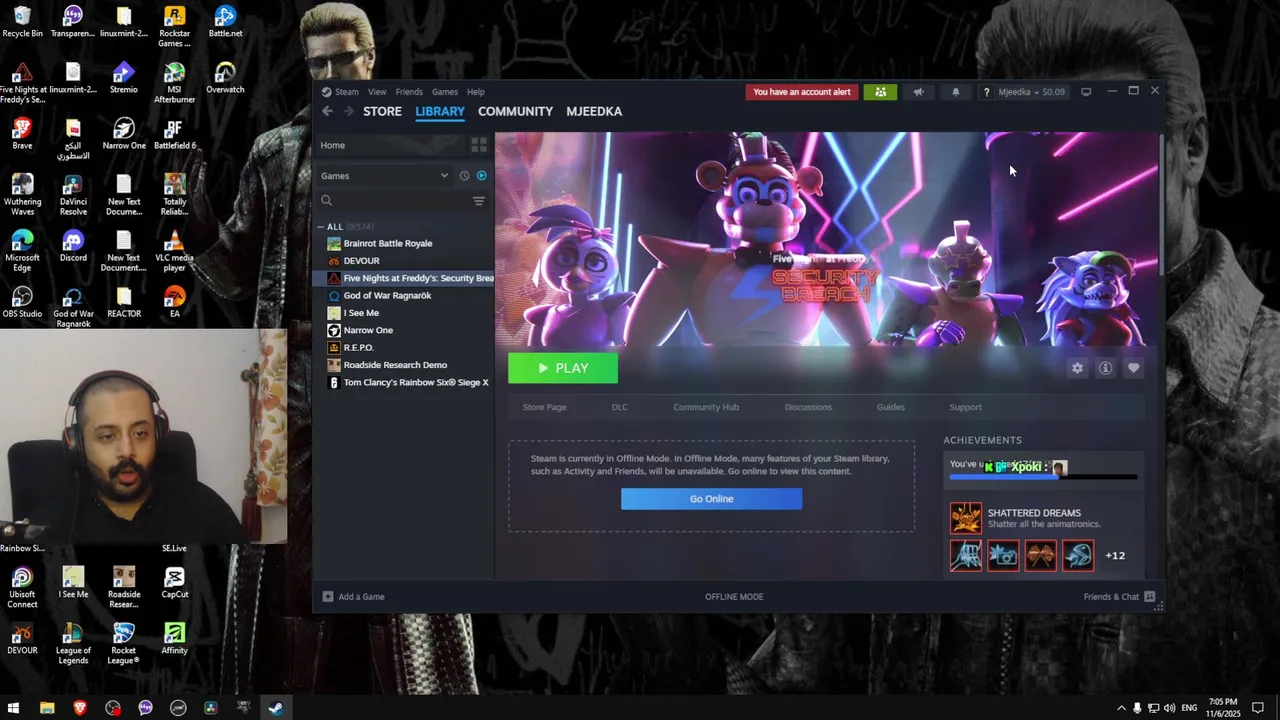Open Battle.net desktop shortcut
1280x720 pixels.
pos(225,22)
